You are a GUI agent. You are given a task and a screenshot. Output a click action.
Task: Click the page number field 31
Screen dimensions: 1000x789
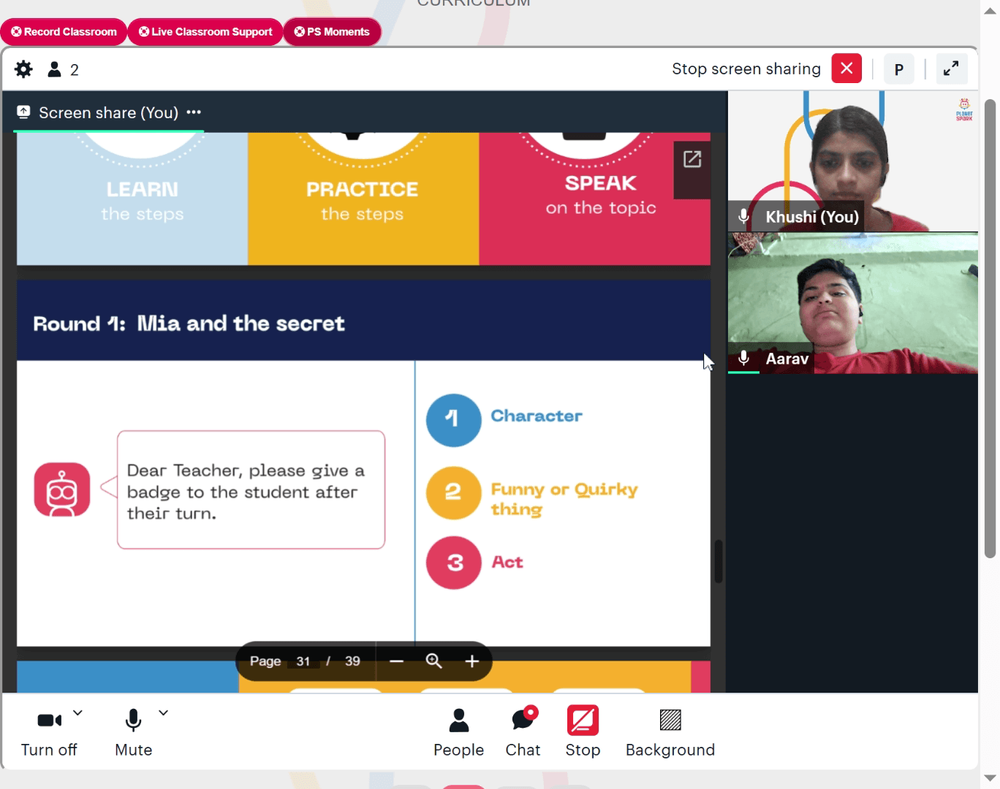coord(303,661)
